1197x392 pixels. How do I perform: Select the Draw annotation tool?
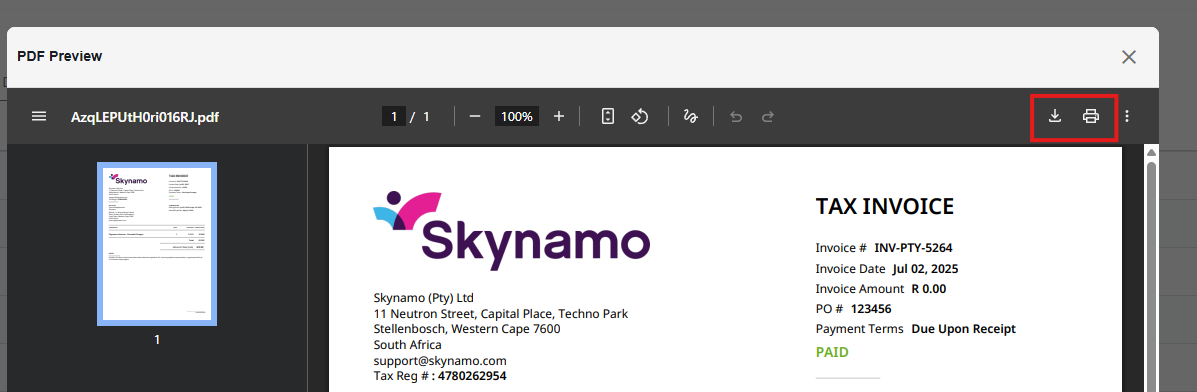(691, 116)
